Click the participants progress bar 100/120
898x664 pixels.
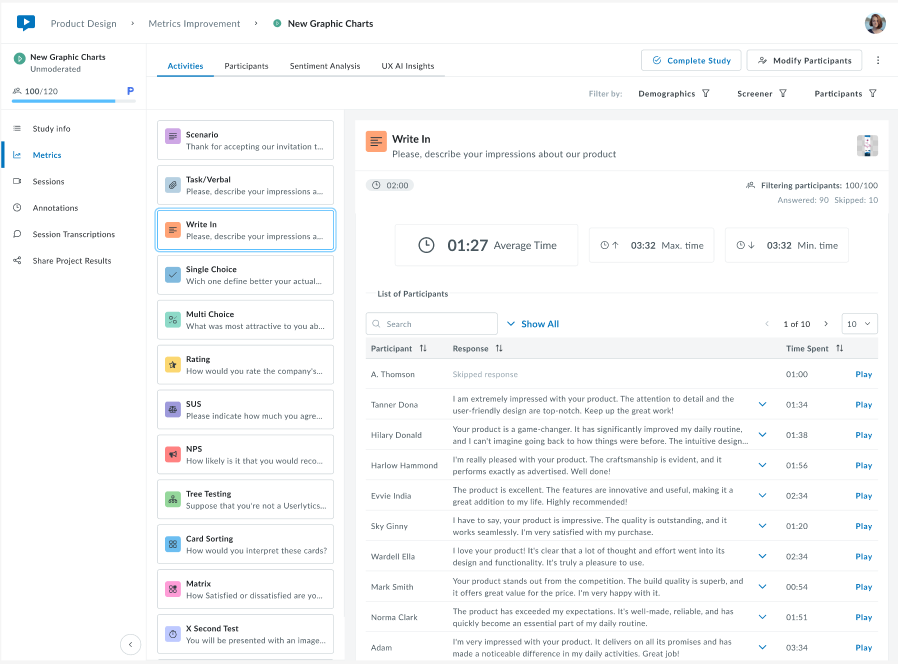tap(65, 101)
